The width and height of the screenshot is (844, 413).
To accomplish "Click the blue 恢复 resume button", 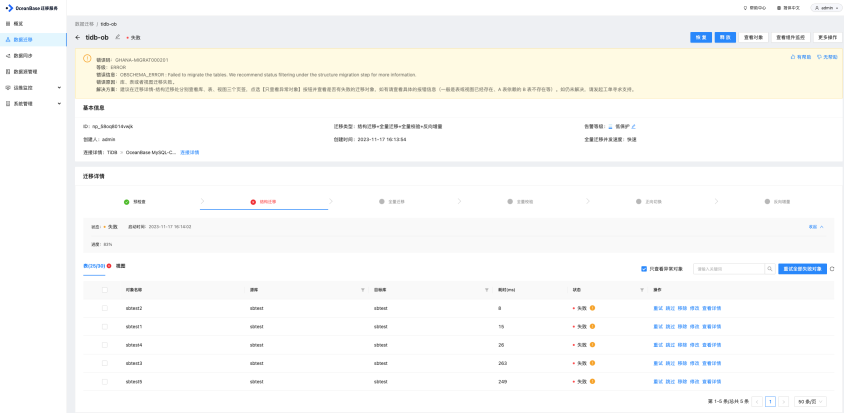I will (701, 38).
